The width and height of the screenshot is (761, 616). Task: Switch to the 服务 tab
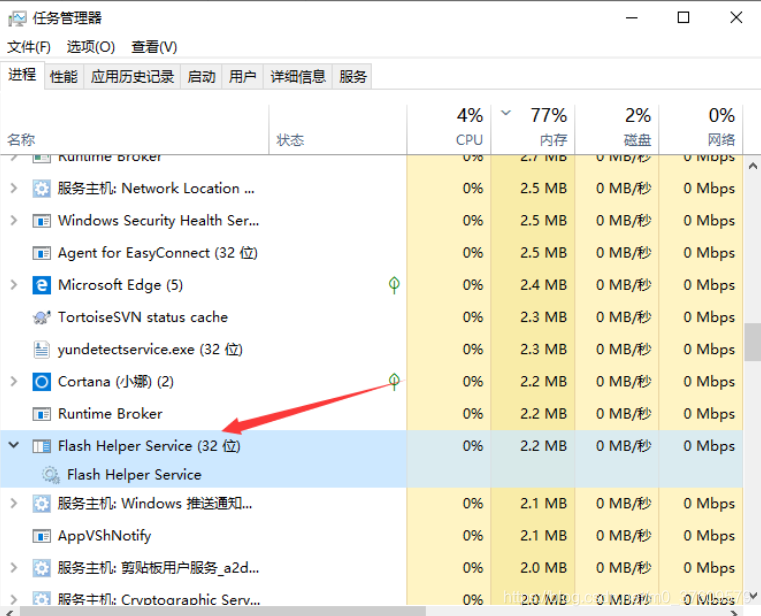coord(353,77)
